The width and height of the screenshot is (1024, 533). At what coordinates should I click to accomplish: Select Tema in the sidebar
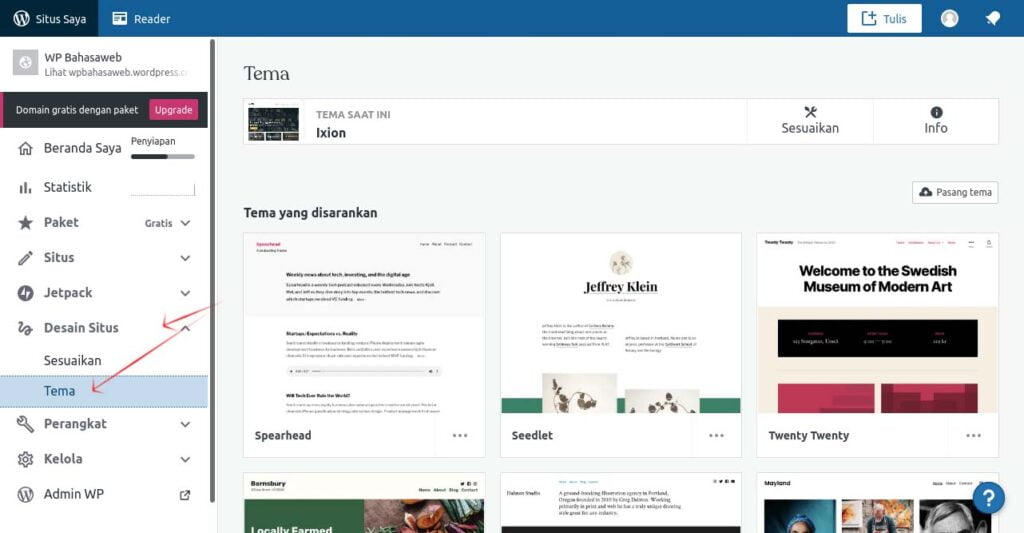[x=104, y=391]
